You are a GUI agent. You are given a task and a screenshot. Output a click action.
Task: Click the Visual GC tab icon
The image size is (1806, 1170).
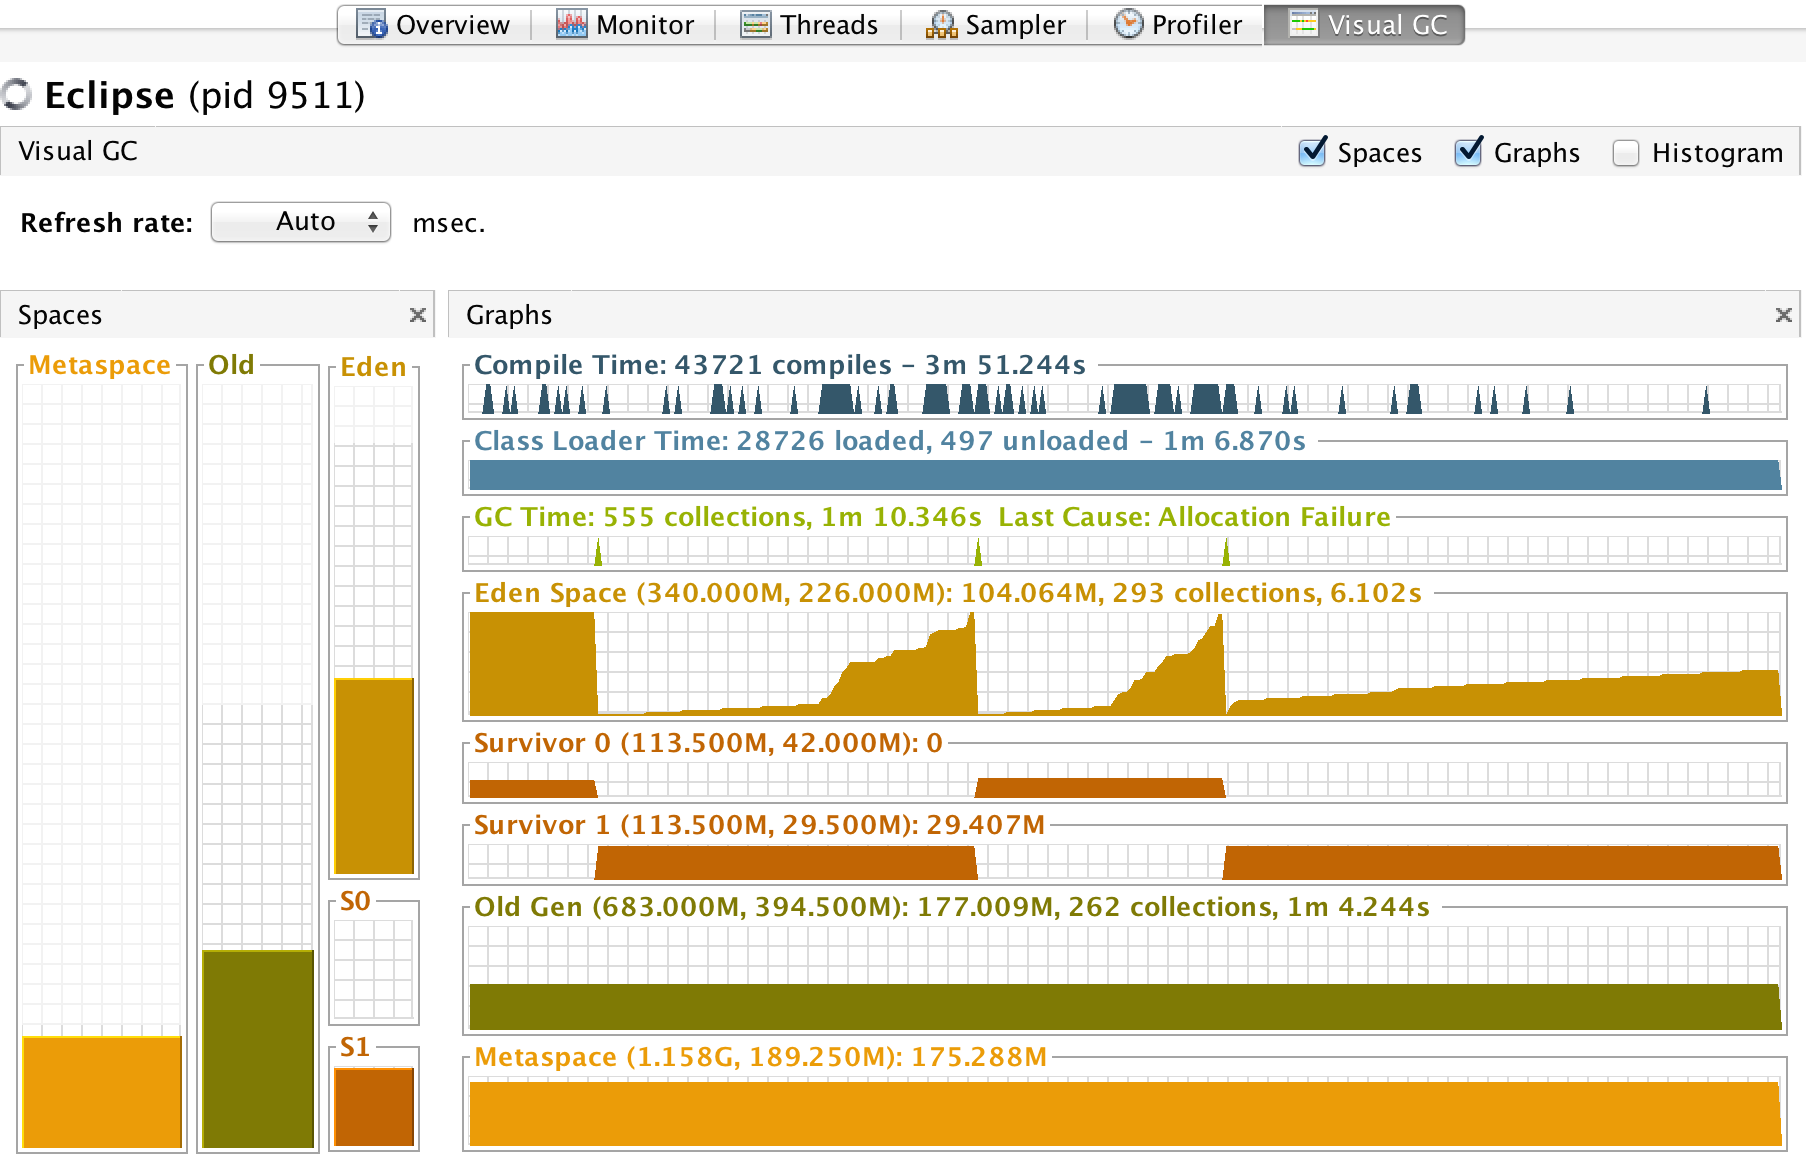(x=1303, y=24)
